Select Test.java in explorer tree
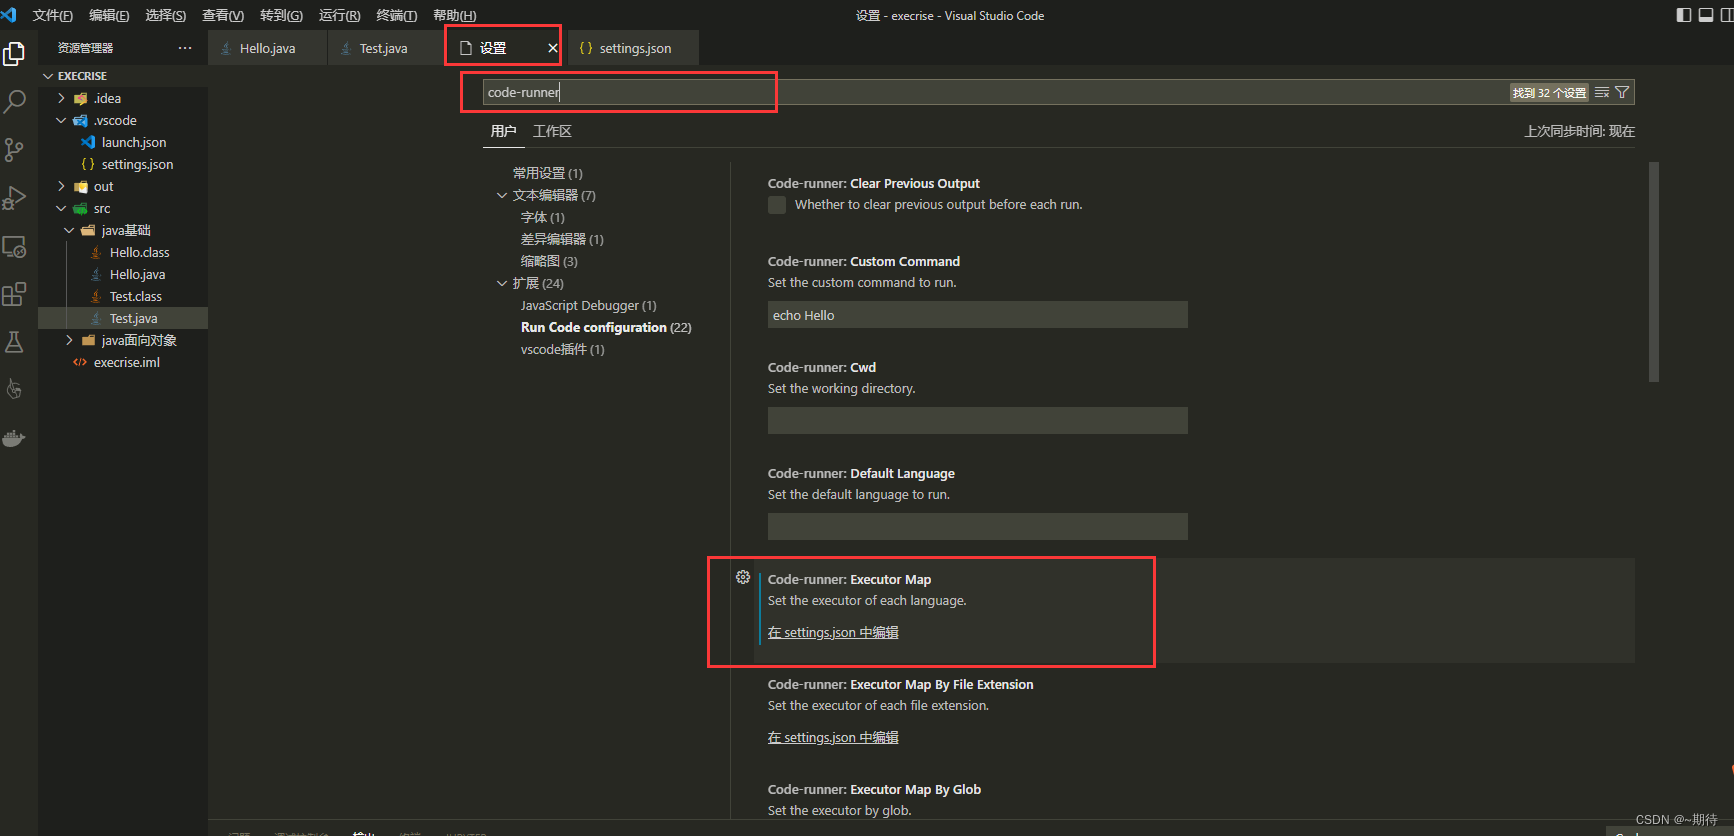This screenshot has height=836, width=1734. pos(123,318)
